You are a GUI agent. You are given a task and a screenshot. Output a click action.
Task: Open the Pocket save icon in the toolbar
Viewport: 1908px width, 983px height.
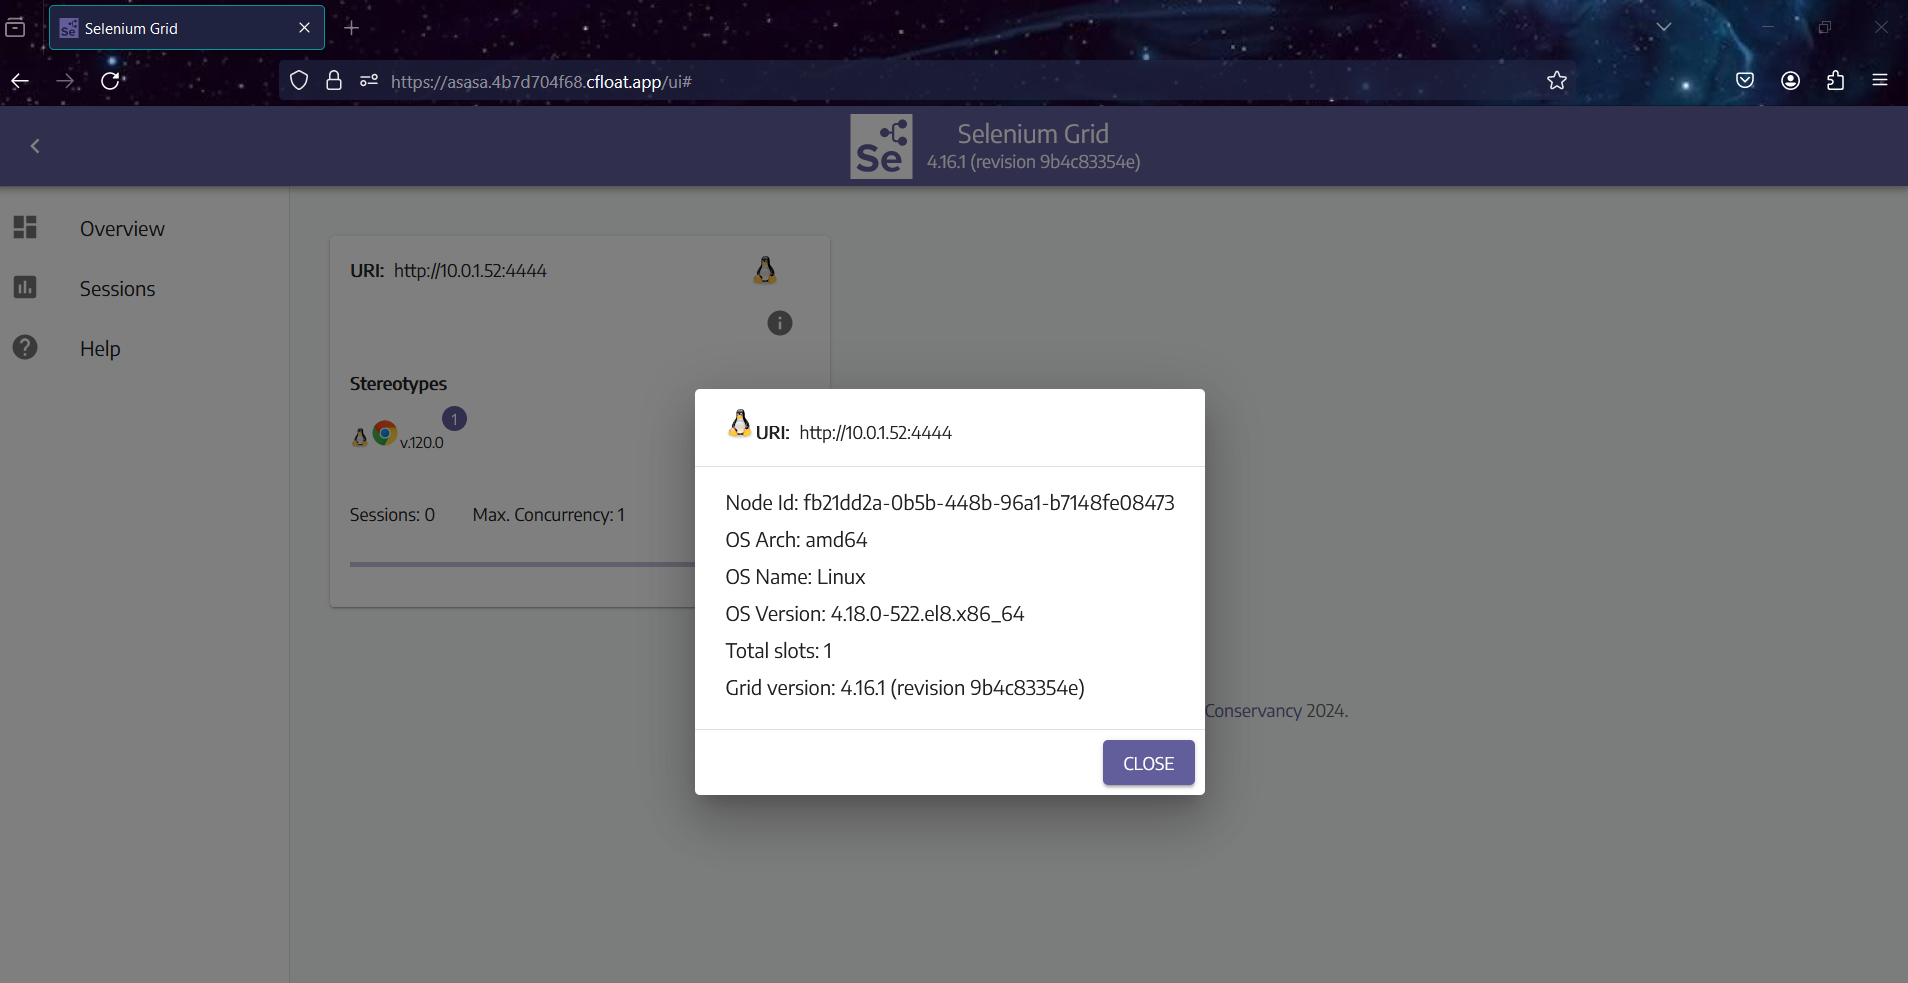click(x=1745, y=81)
